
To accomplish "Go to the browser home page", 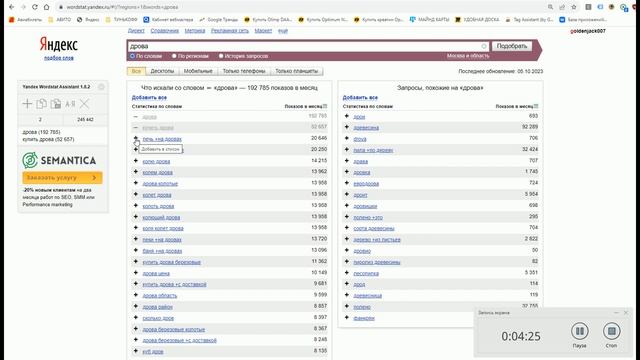I will pyautogui.click(x=47, y=7).
